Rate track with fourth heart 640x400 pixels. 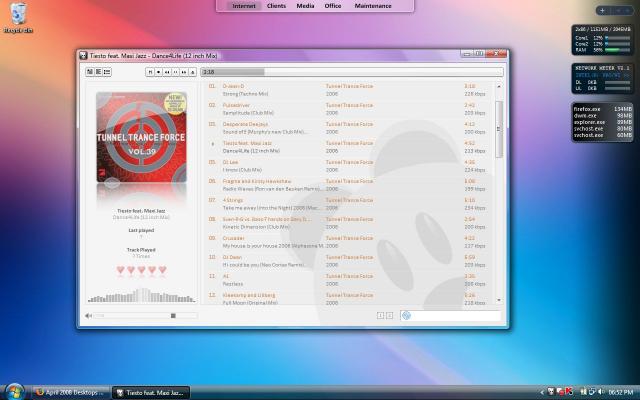tap(152, 270)
